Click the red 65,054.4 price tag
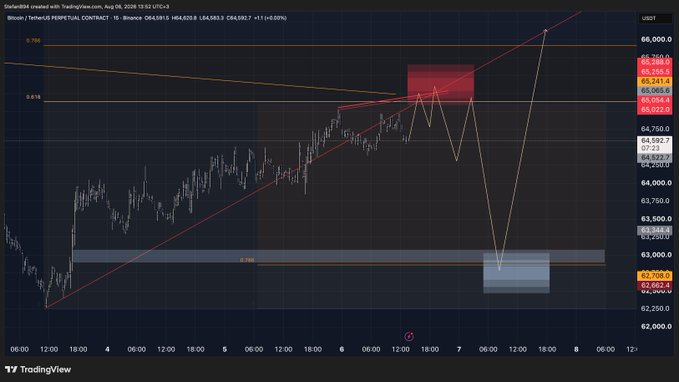Viewport: 679px width, 382px height. (655, 100)
